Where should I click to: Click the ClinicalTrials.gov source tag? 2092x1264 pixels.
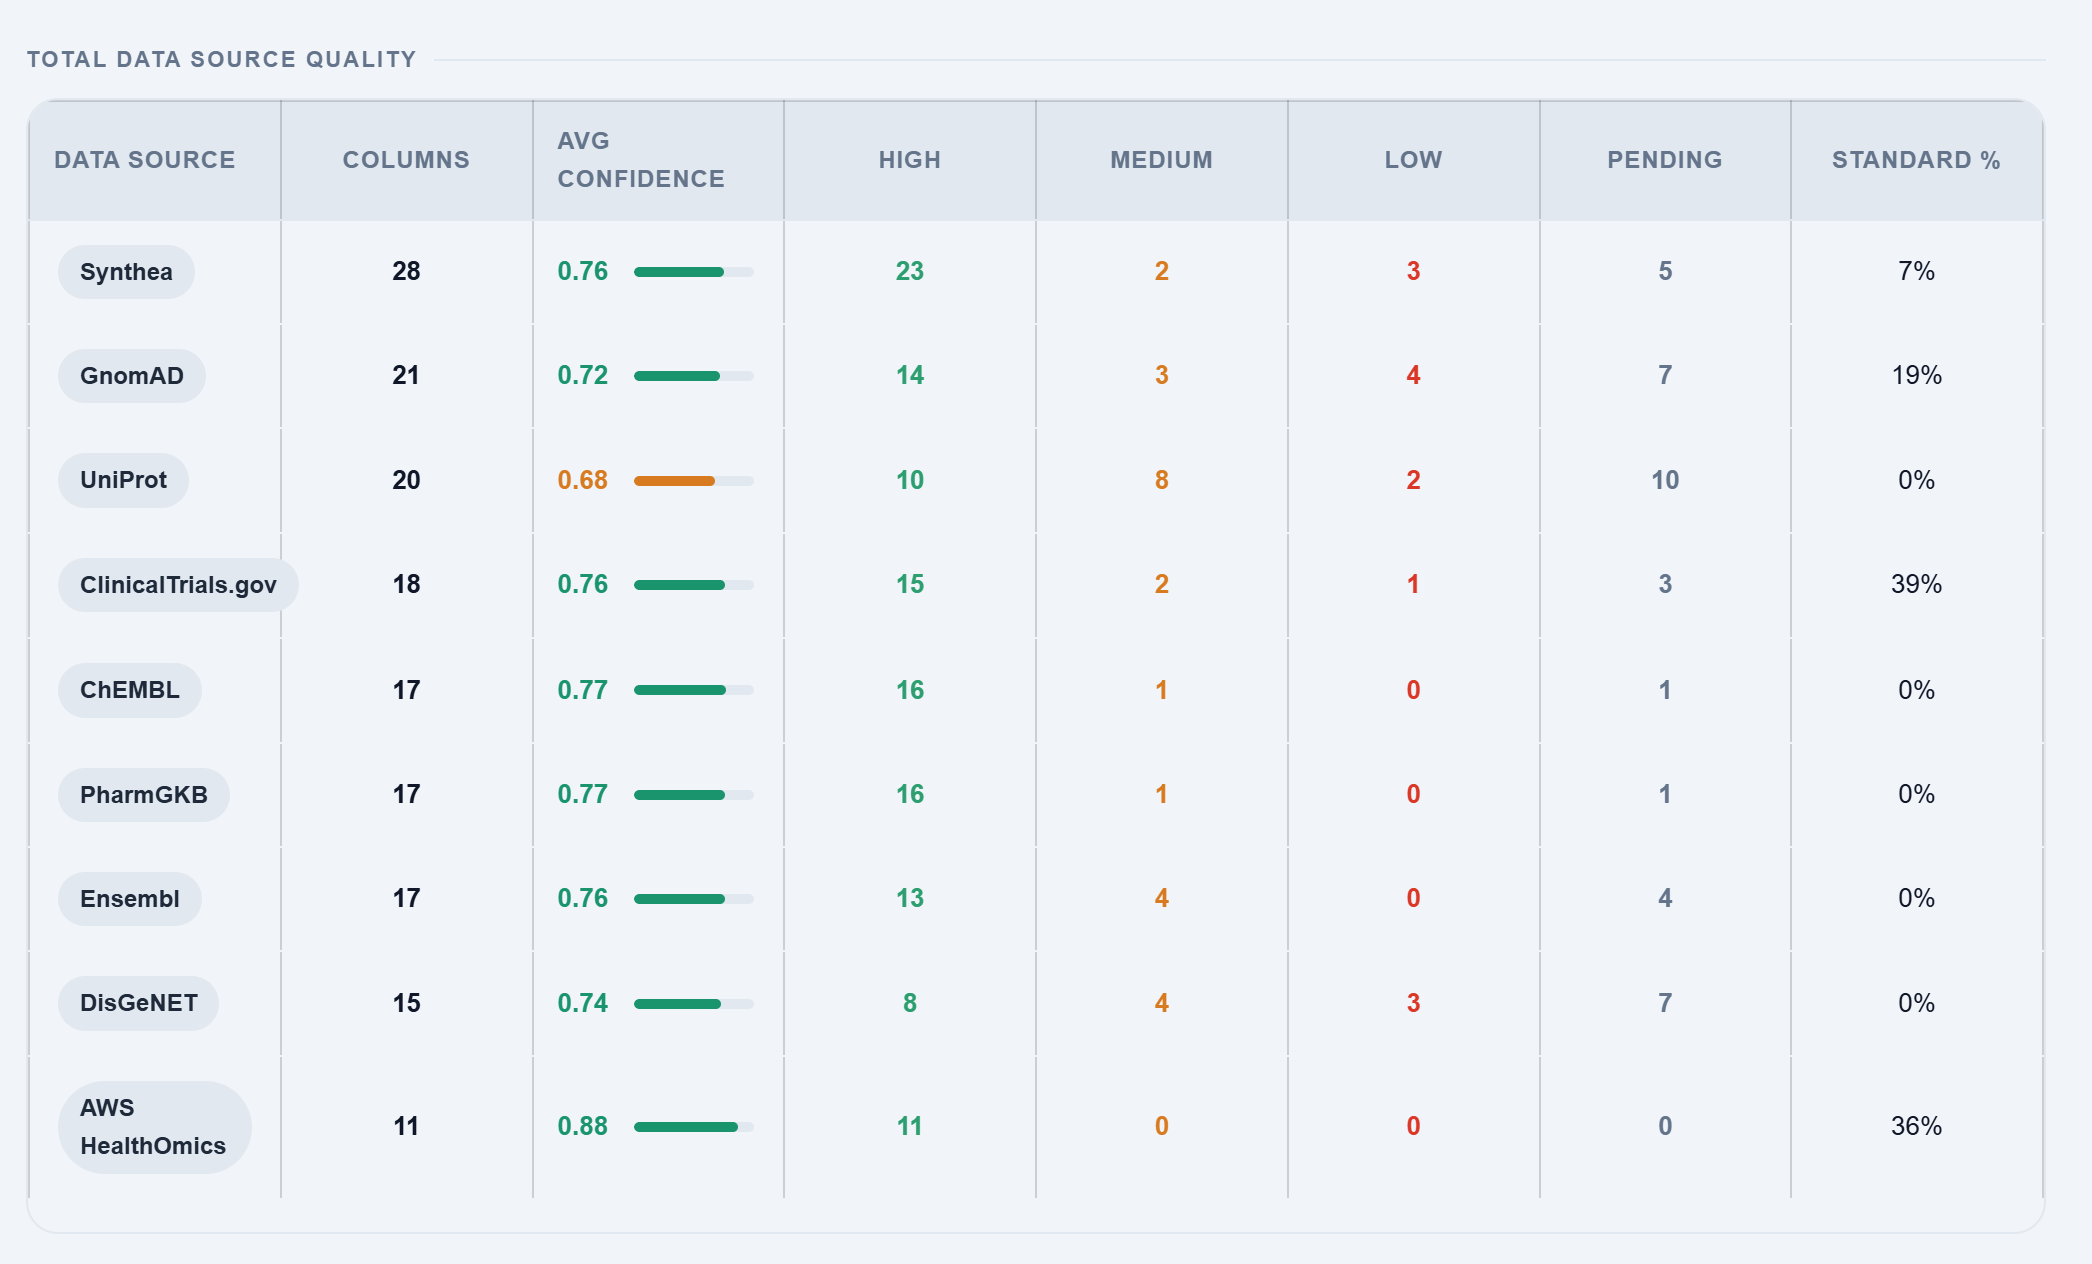tap(178, 585)
